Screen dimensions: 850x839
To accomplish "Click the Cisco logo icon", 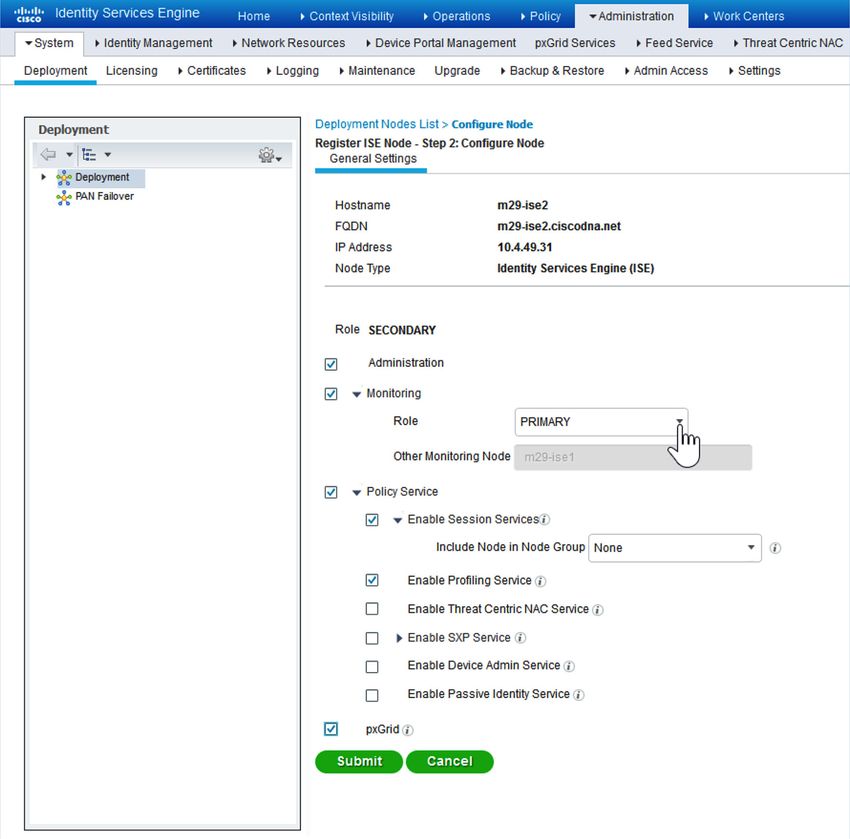I will point(29,14).
